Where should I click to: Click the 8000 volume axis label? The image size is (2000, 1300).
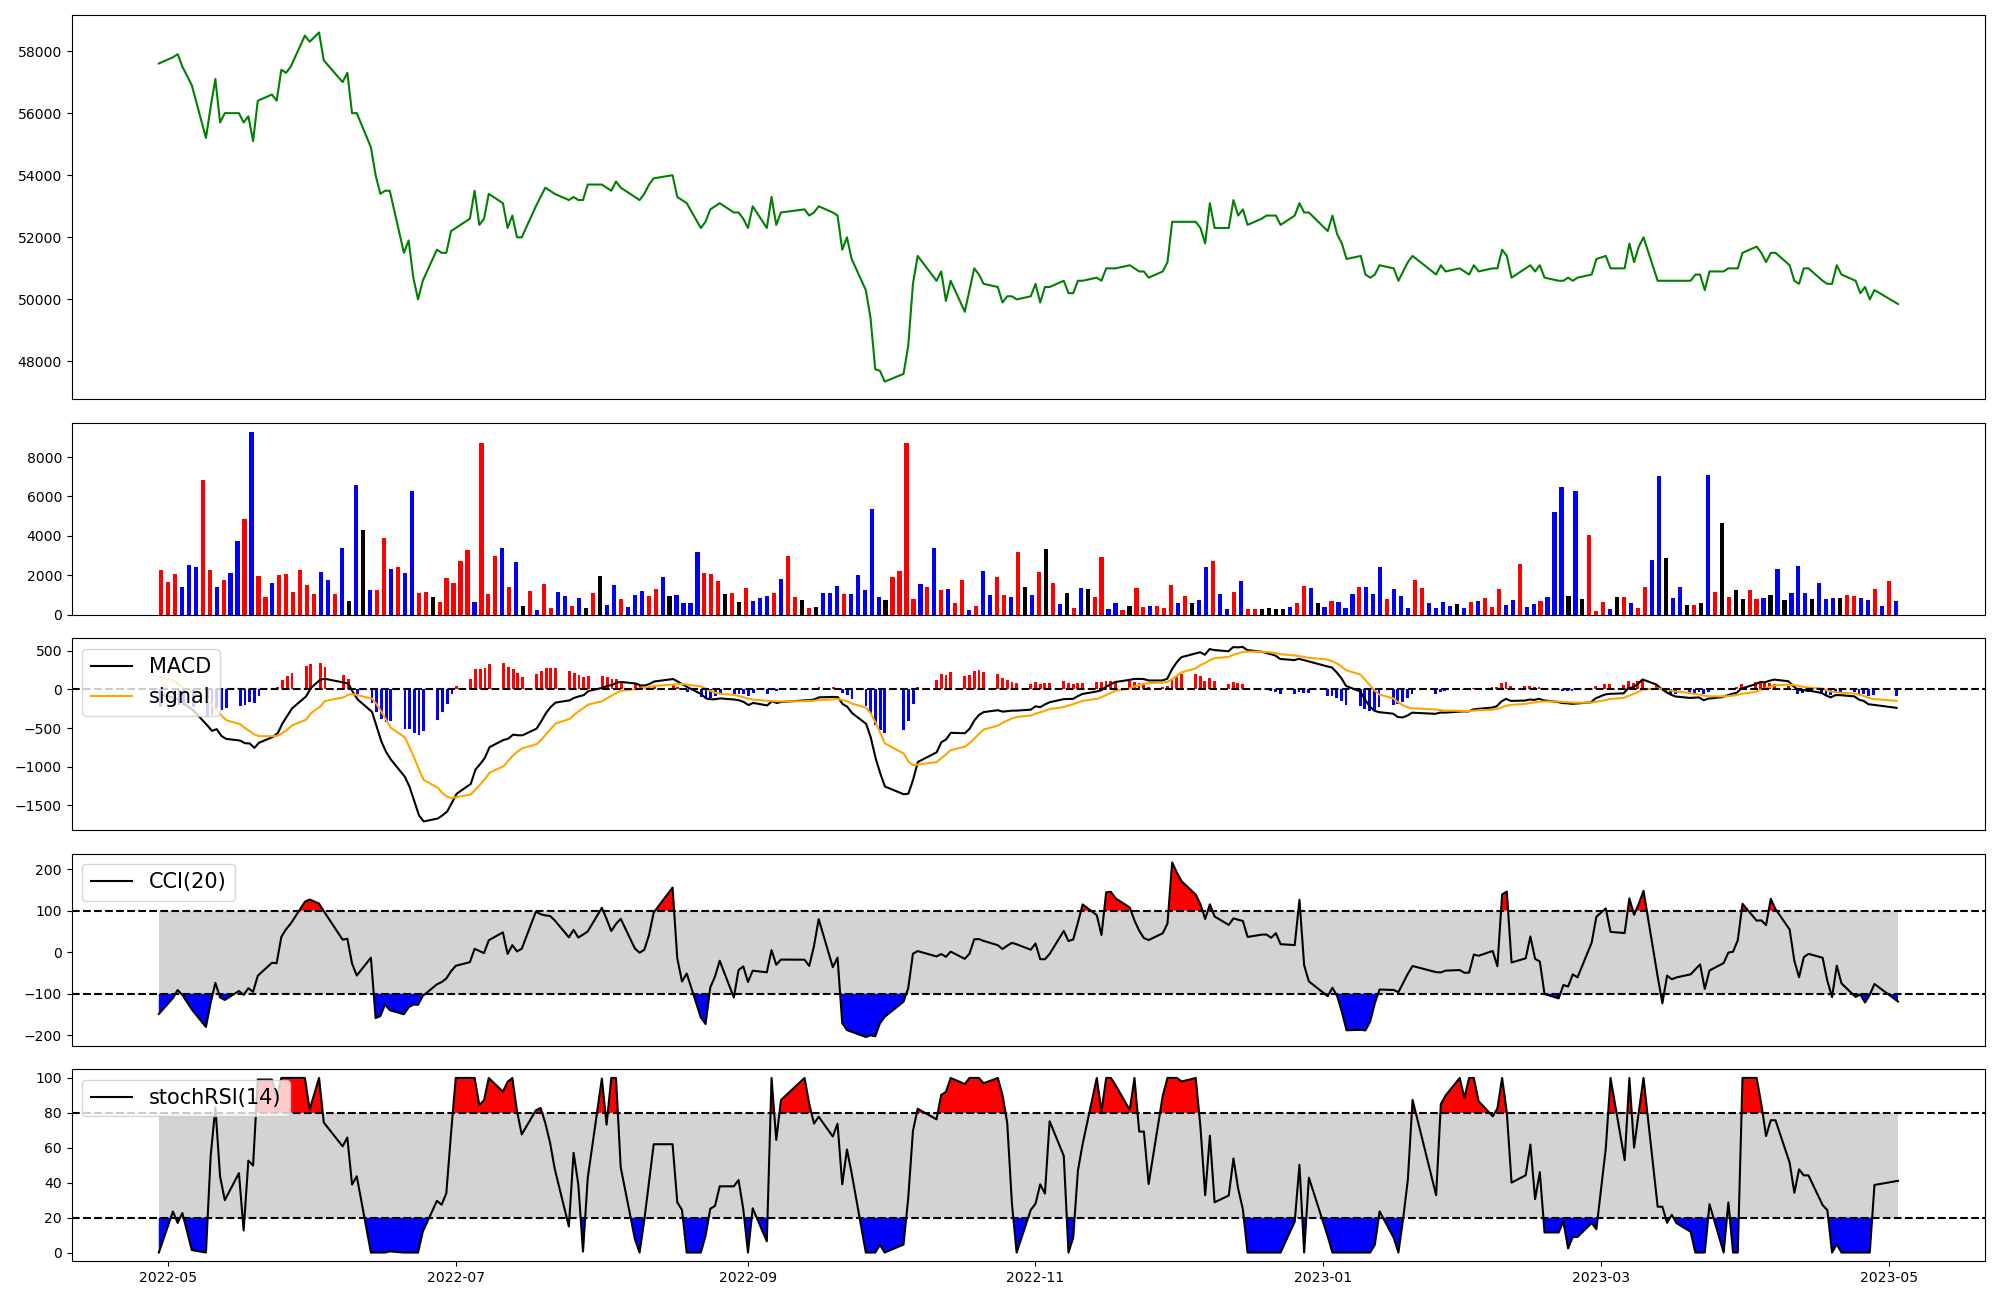coord(45,458)
